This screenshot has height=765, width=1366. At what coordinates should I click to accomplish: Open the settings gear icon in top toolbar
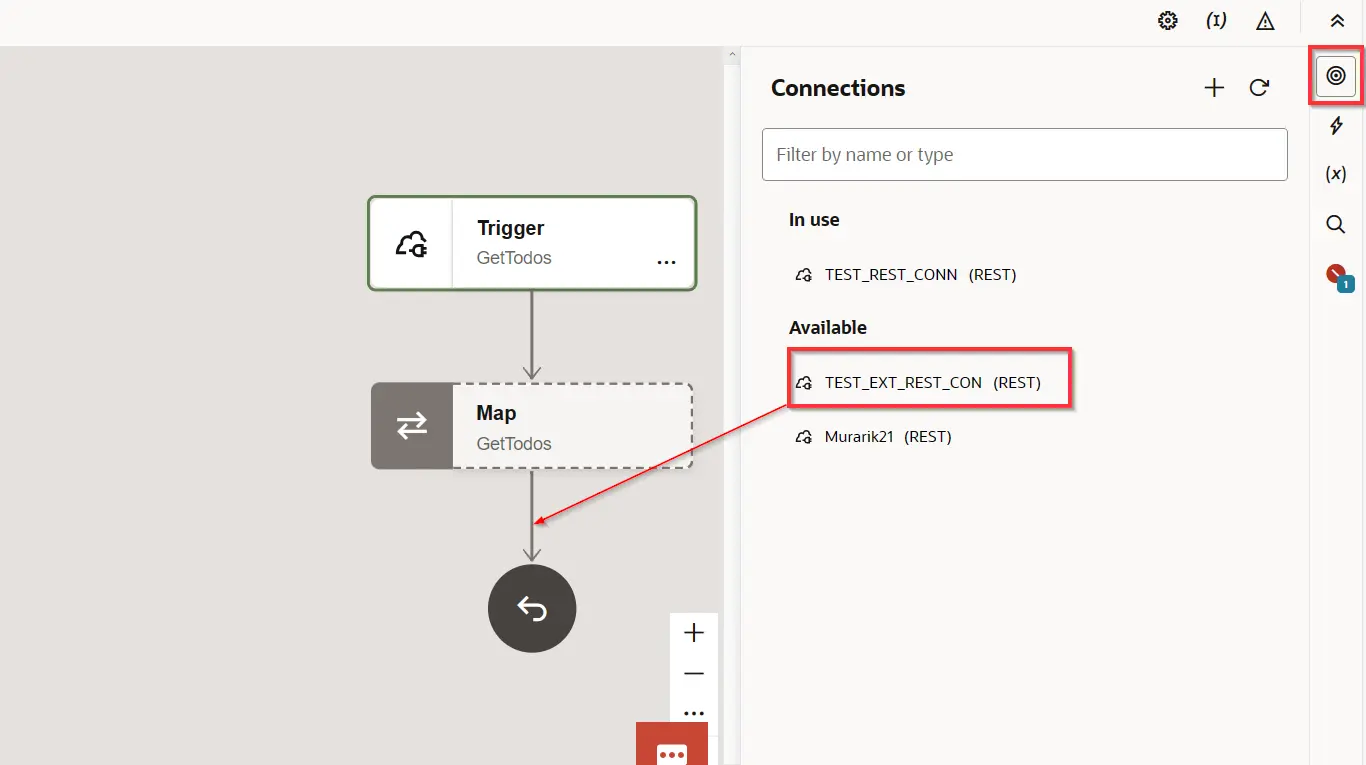[x=1167, y=21]
